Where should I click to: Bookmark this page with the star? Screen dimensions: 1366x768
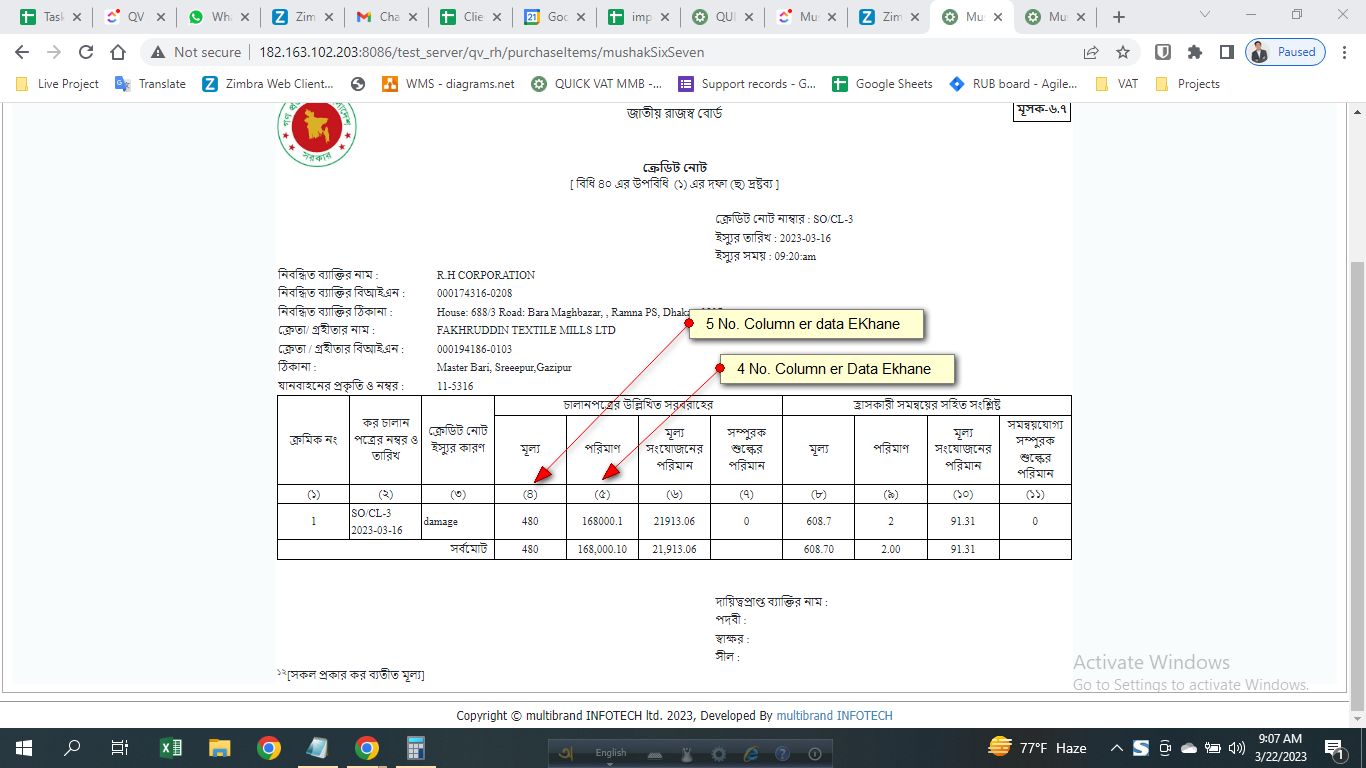click(x=1123, y=52)
